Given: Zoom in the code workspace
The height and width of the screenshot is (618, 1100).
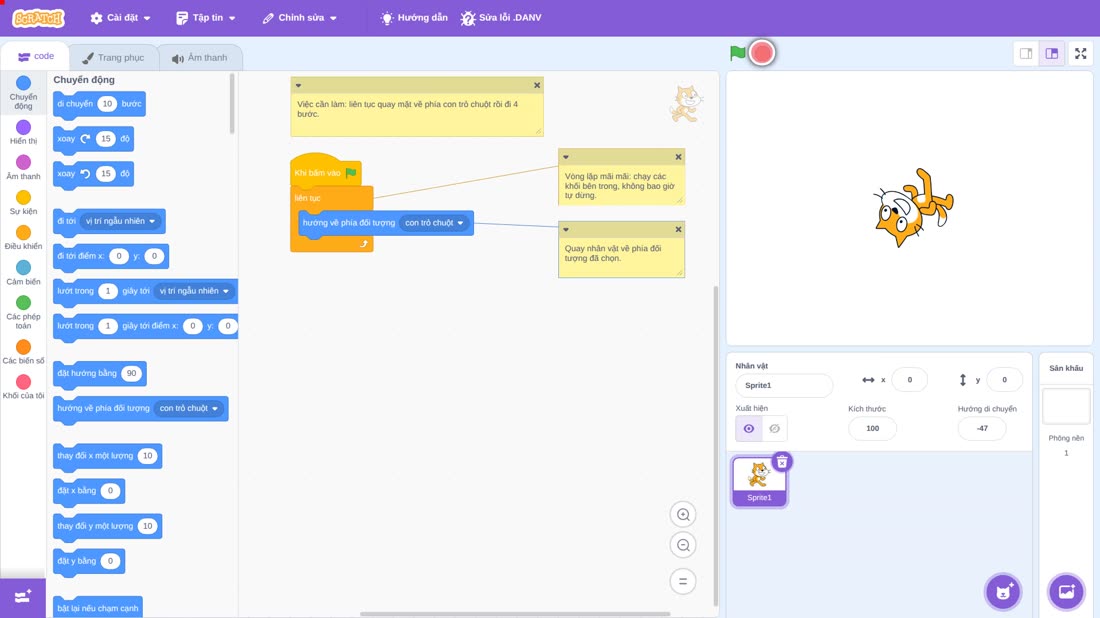Looking at the screenshot, I should point(683,514).
